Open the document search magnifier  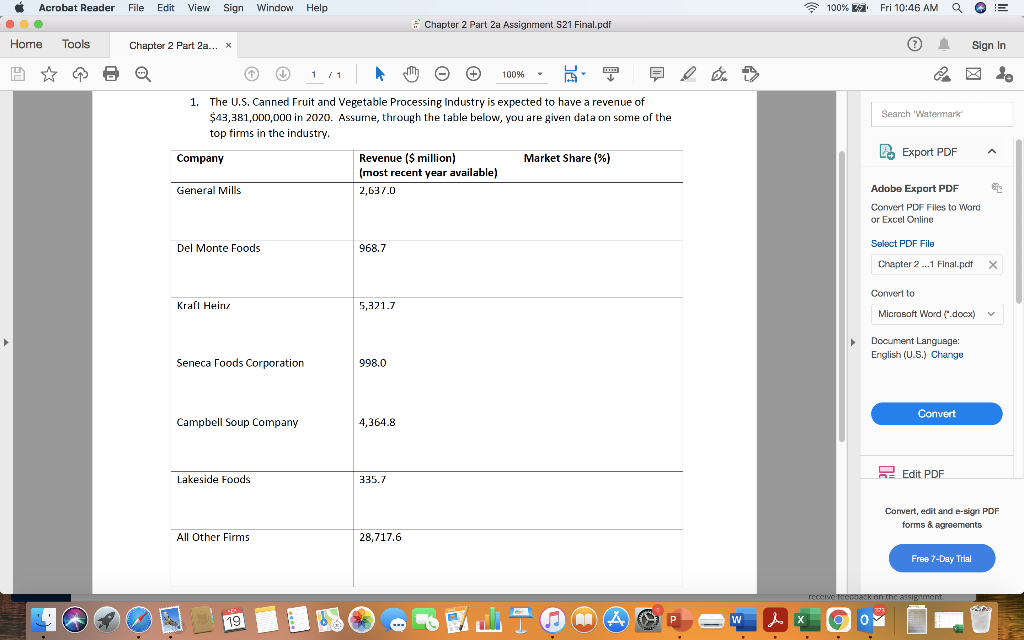click(x=143, y=73)
